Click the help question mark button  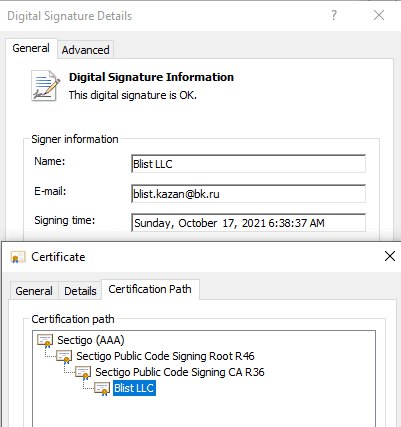[x=334, y=15]
